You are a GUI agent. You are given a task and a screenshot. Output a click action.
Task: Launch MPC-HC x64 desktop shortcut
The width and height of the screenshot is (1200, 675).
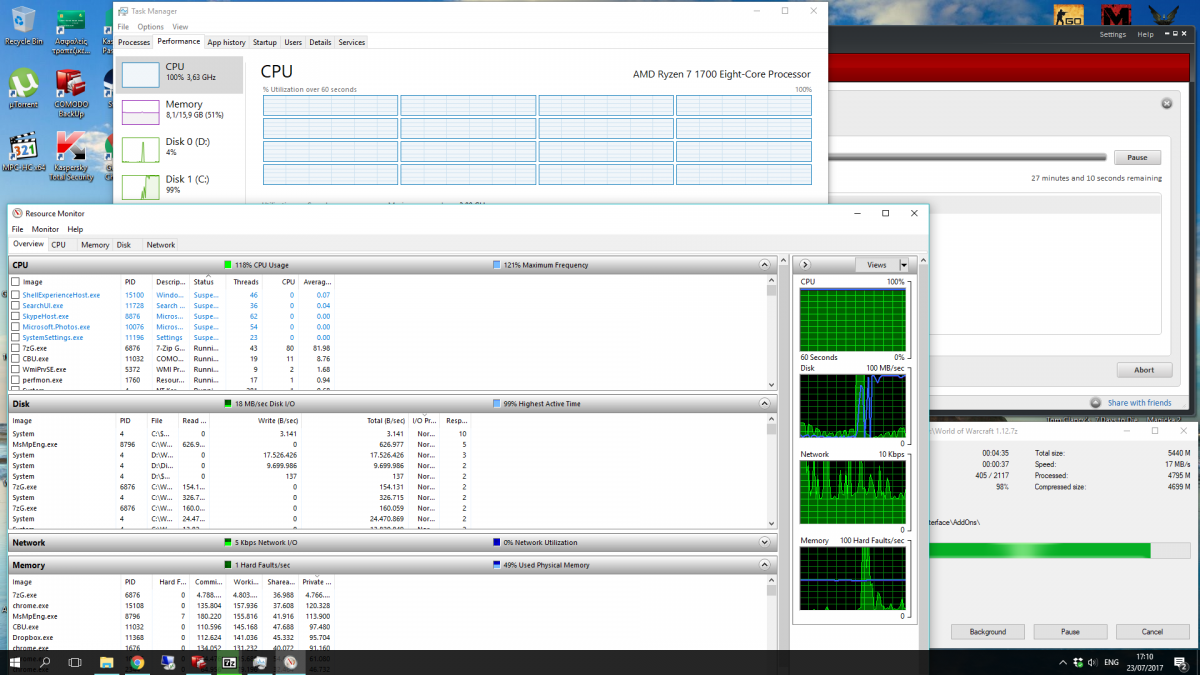click(x=23, y=152)
